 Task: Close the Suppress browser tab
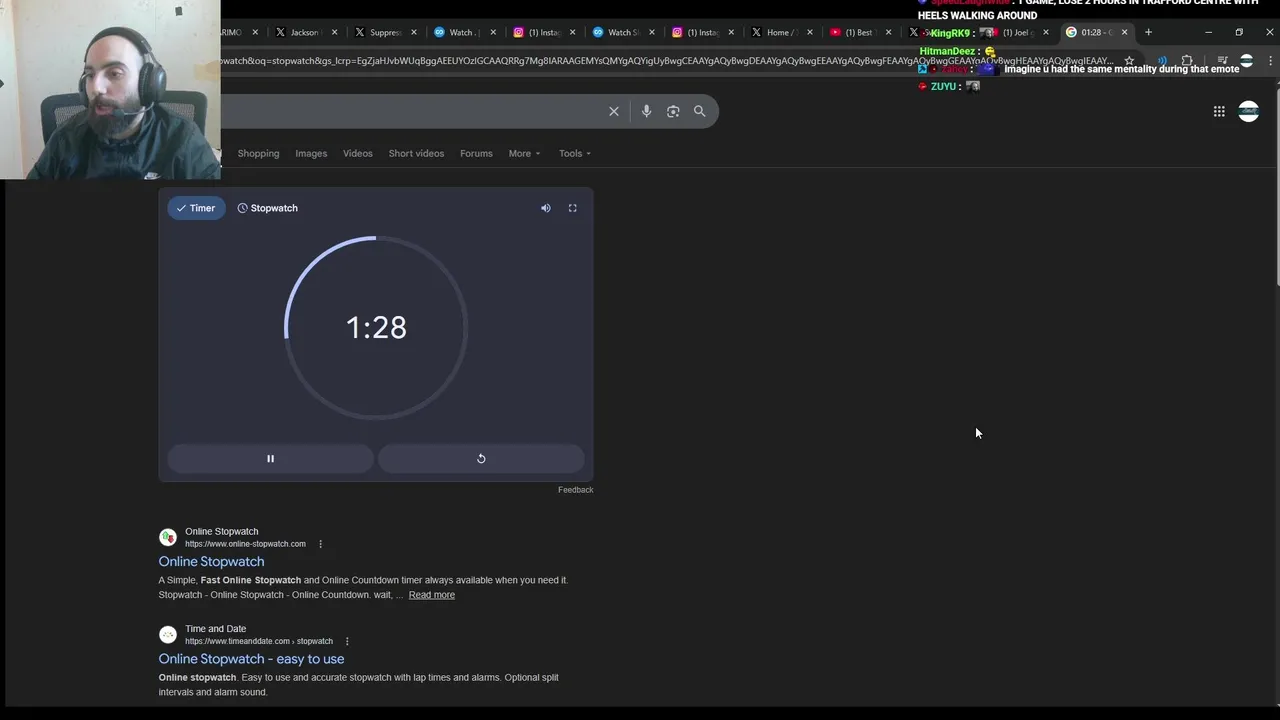413,32
